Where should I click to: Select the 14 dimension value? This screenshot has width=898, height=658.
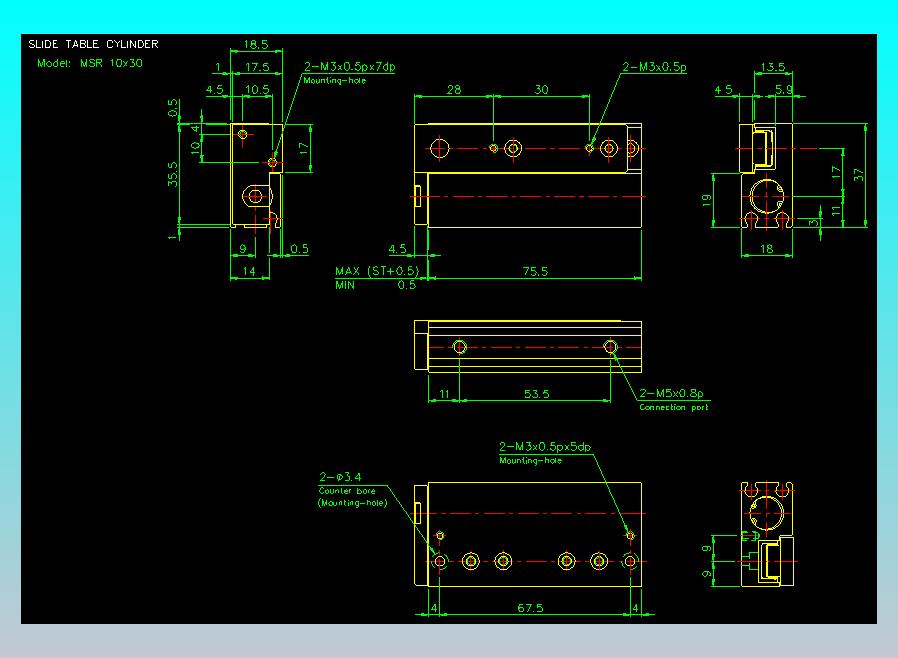pyautogui.click(x=249, y=271)
